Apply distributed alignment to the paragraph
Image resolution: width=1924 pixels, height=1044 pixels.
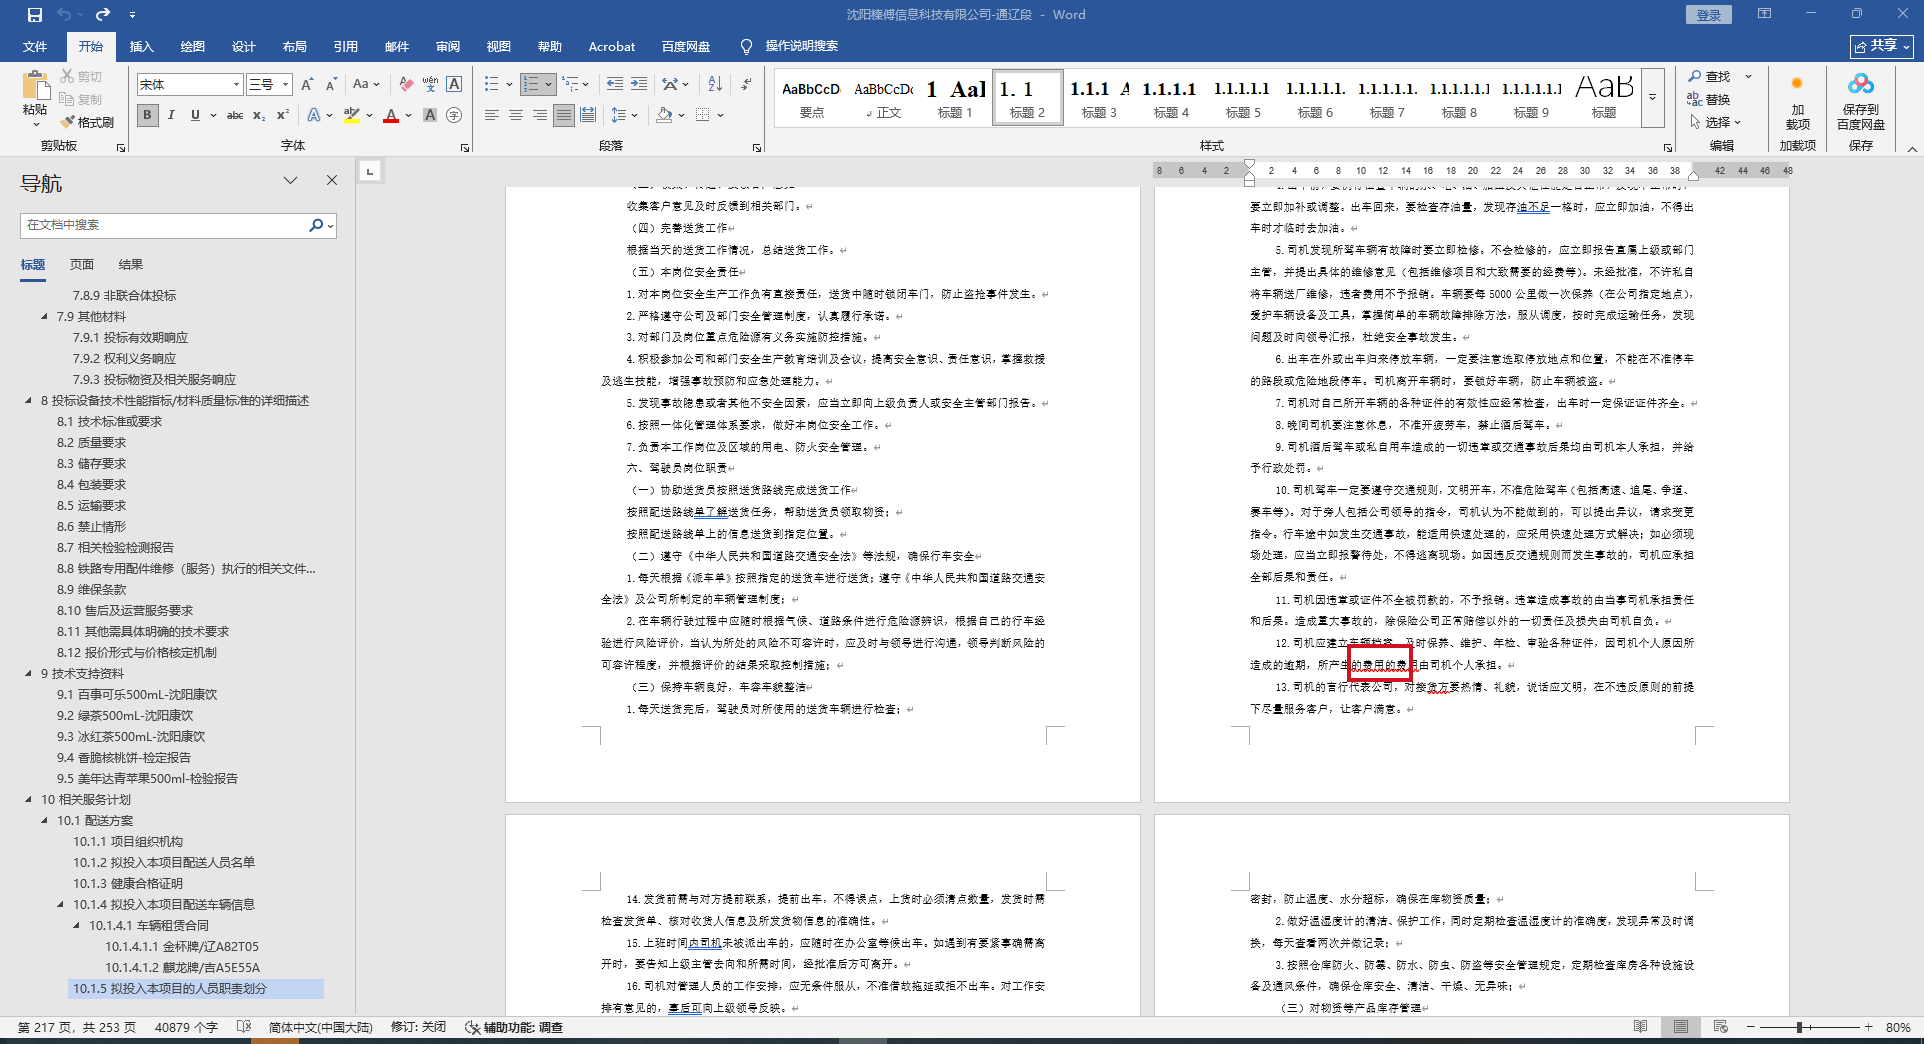coord(588,115)
